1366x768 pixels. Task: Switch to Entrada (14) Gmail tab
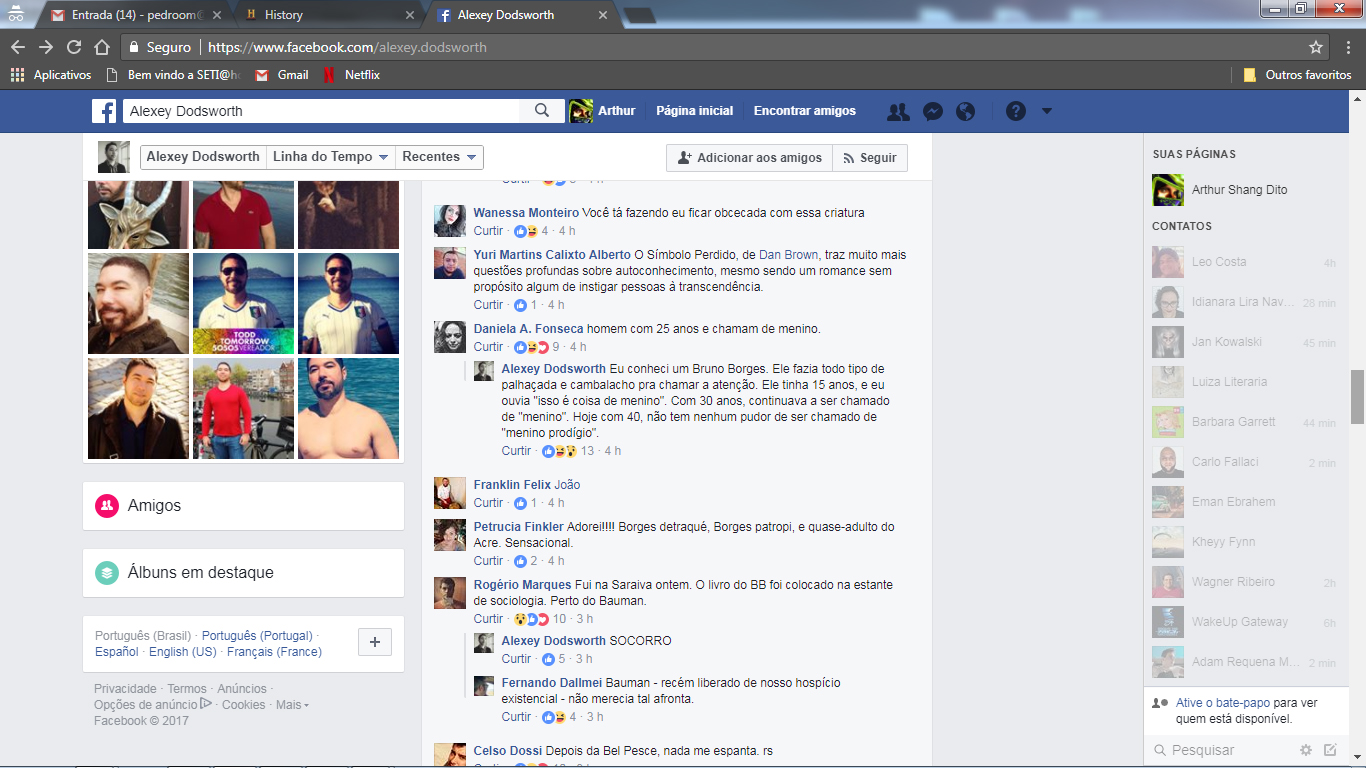tap(133, 15)
